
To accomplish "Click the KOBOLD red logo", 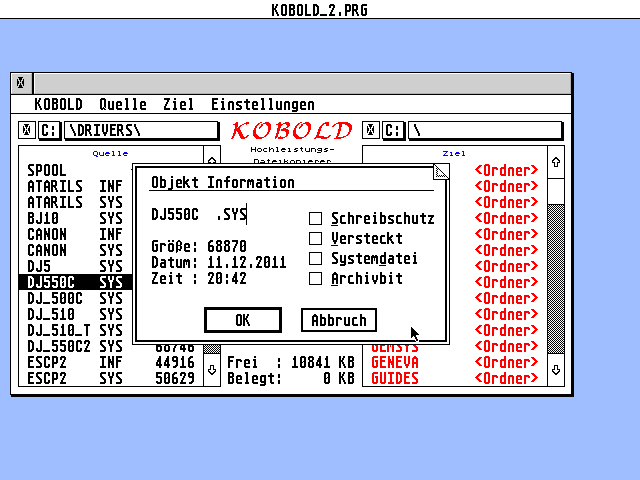I will [x=291, y=131].
